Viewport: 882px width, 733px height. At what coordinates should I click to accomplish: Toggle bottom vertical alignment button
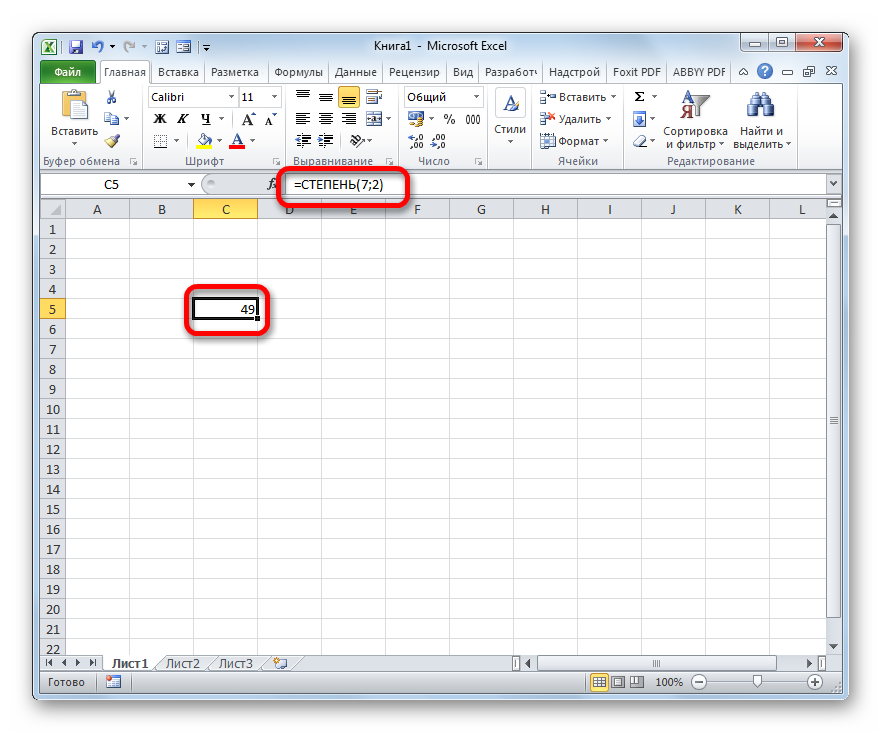click(x=348, y=97)
